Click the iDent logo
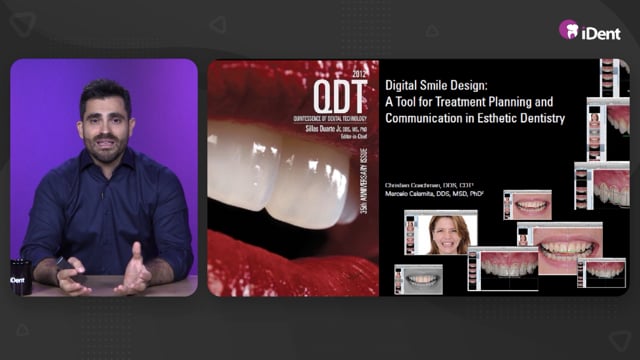 point(590,30)
